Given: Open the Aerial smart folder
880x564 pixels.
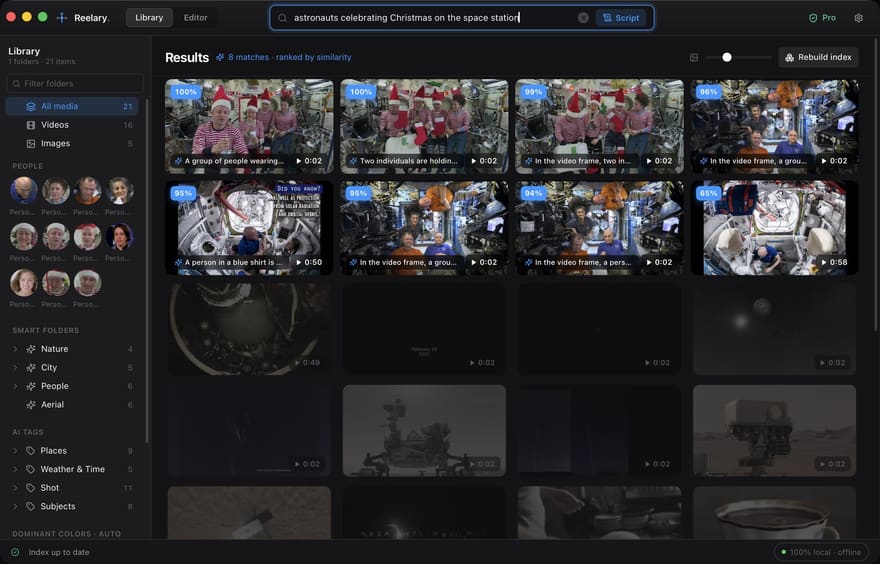Looking at the screenshot, I should pos(72,405).
